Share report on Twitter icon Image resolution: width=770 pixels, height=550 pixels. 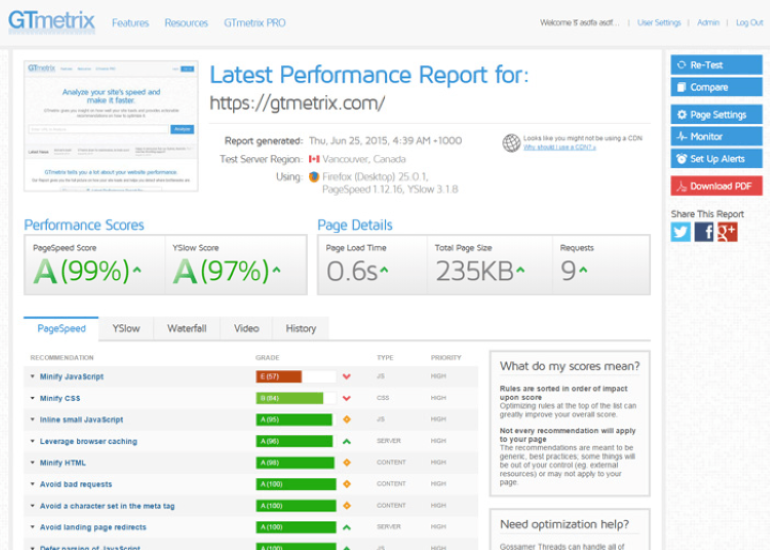(x=681, y=232)
